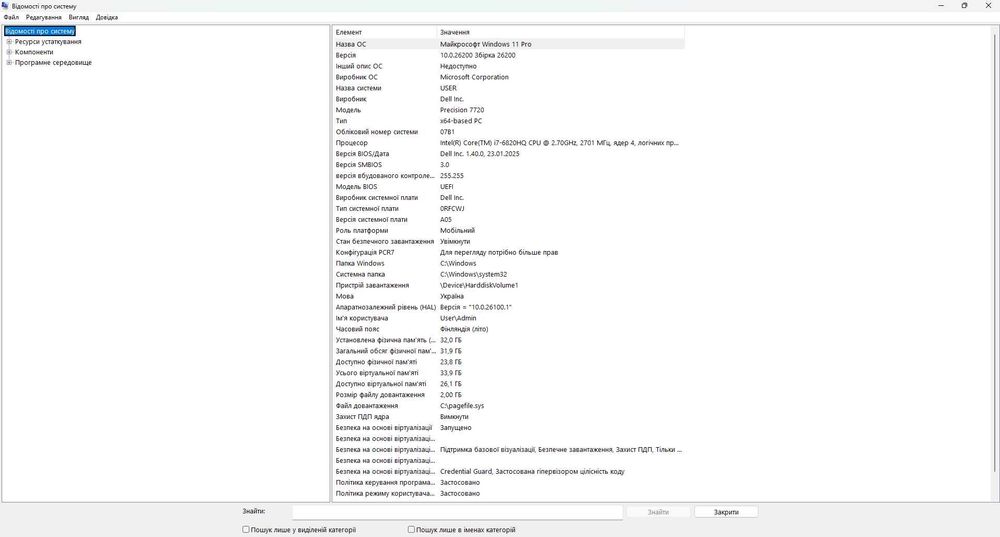Image resolution: width=1000 pixels, height=537 pixels.
Task: Click the Елемент column header
Action: click(385, 32)
